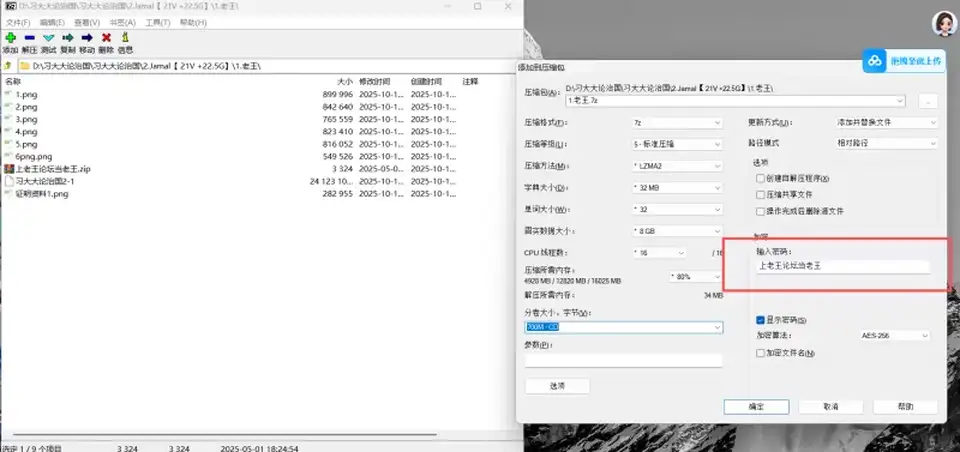Open the encryption method AES-256 dropdown
The height and width of the screenshot is (452, 960).
click(x=894, y=336)
